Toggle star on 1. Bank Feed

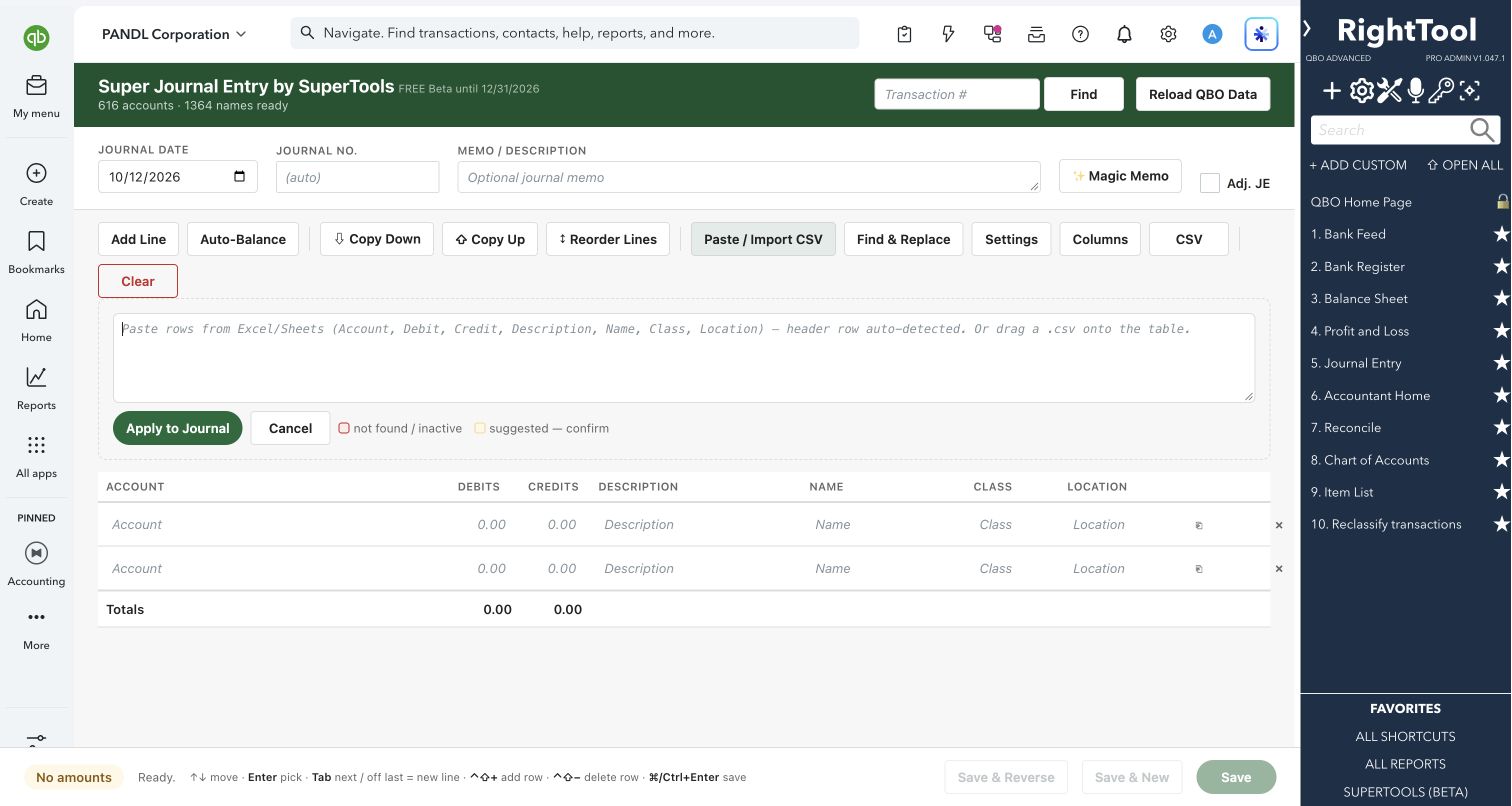1501,234
